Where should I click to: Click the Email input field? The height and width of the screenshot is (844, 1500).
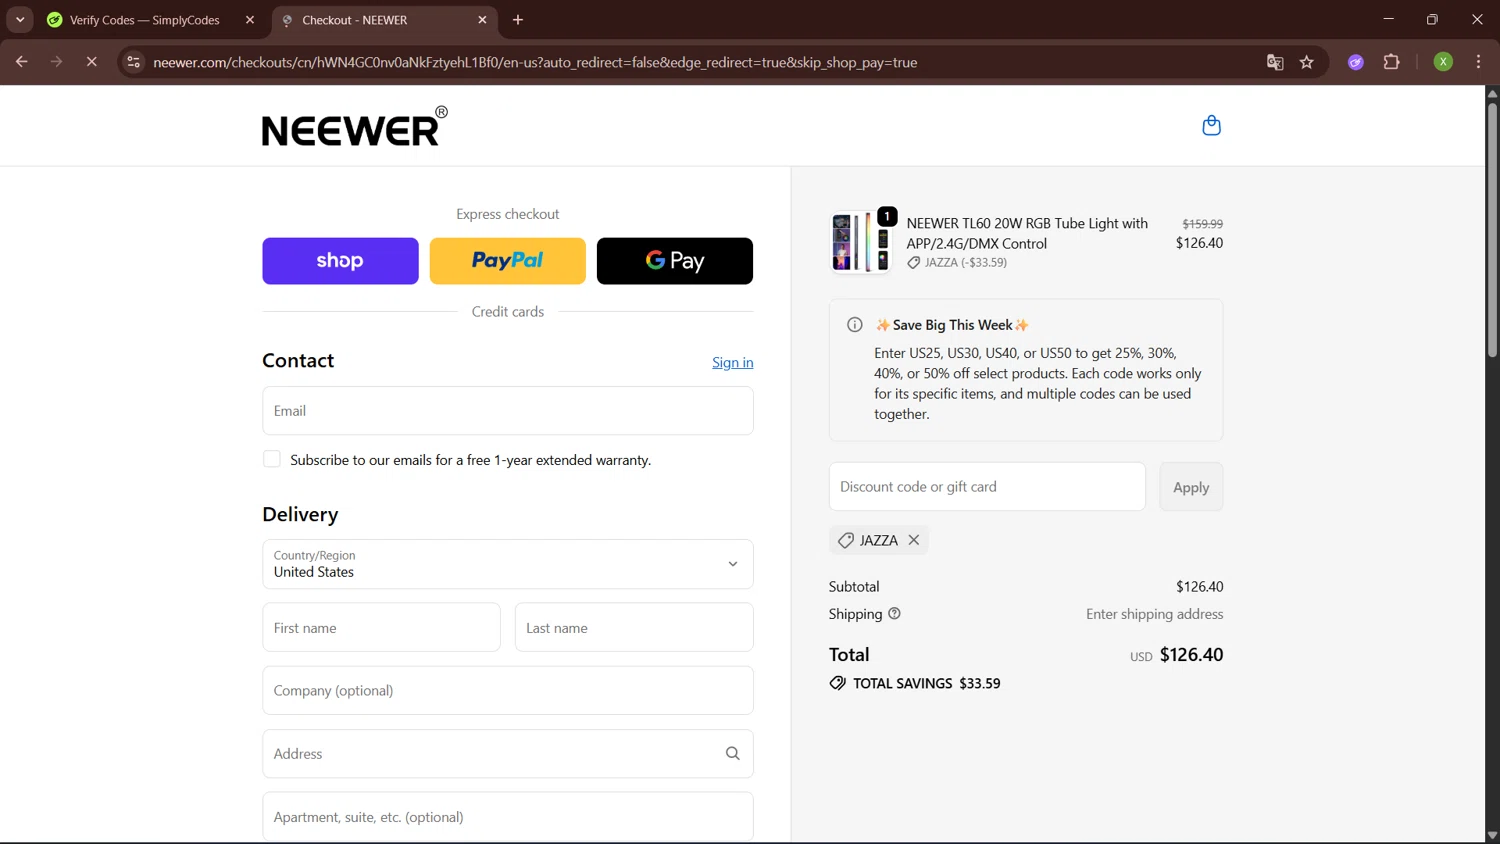508,411
